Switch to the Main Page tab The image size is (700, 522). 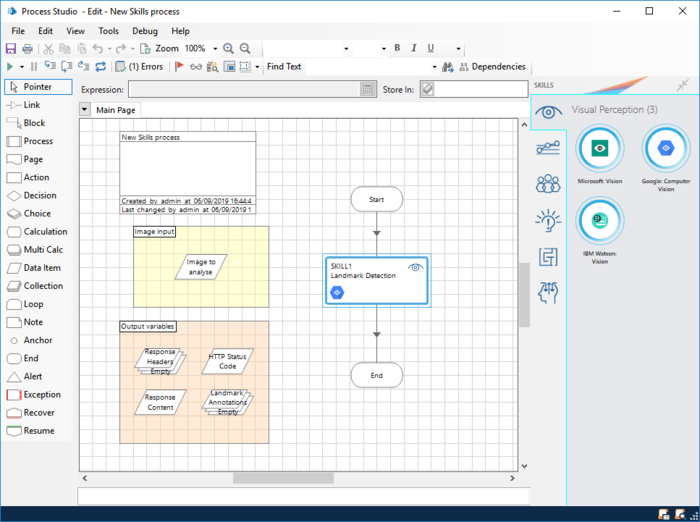point(116,110)
